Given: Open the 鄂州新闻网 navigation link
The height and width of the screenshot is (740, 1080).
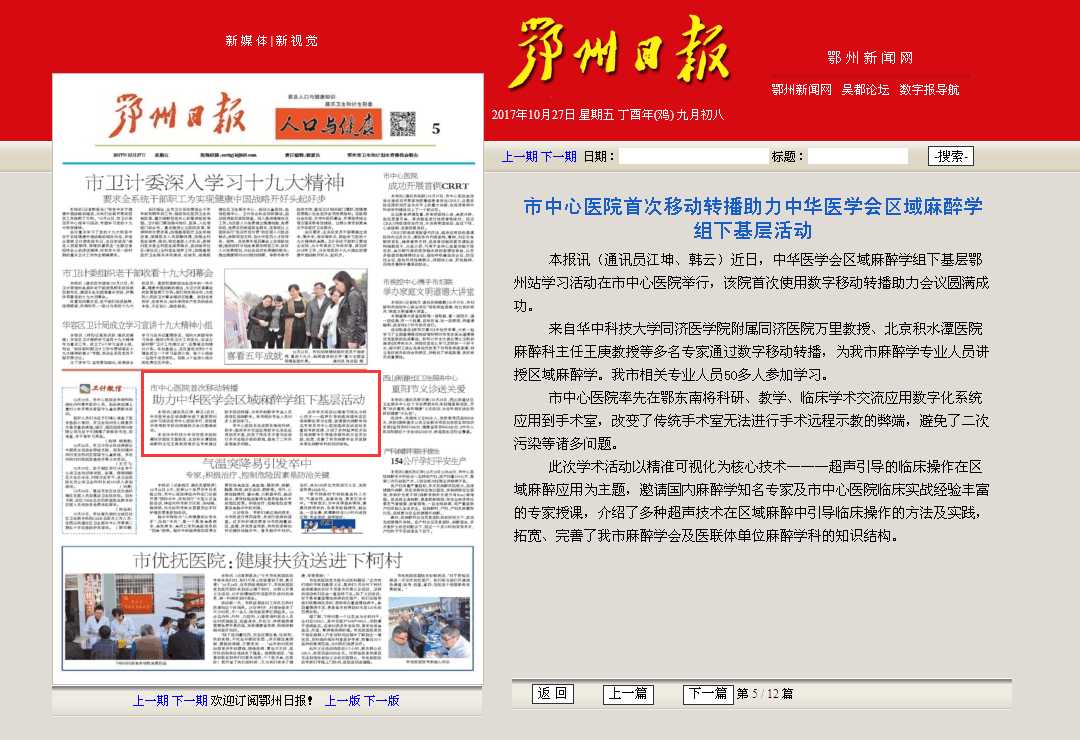Looking at the screenshot, I should pos(801,90).
